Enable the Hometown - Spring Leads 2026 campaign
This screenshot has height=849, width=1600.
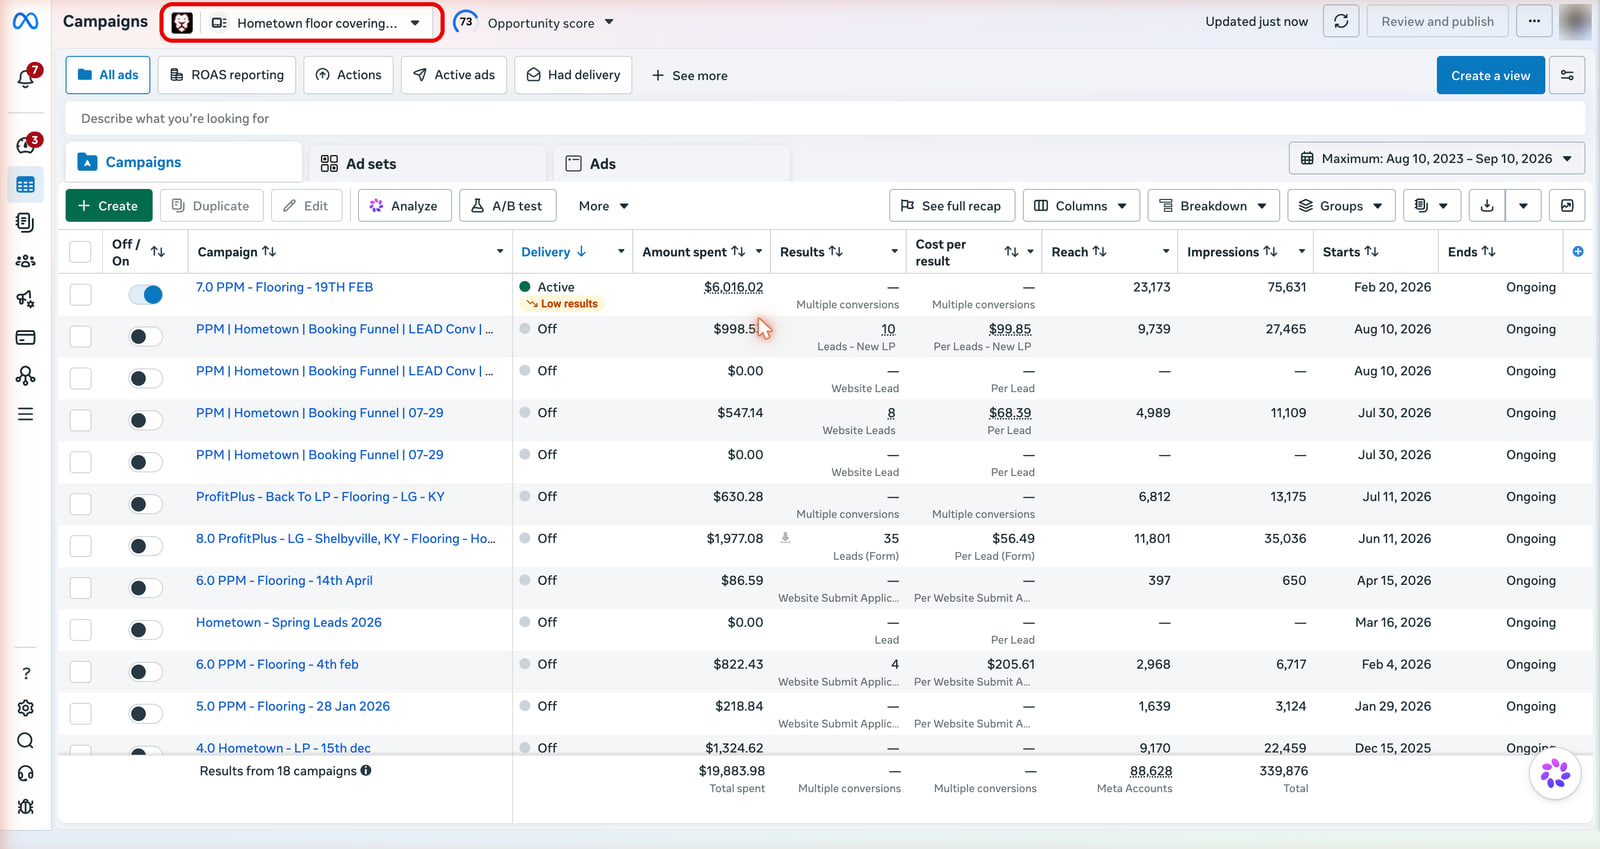145,630
